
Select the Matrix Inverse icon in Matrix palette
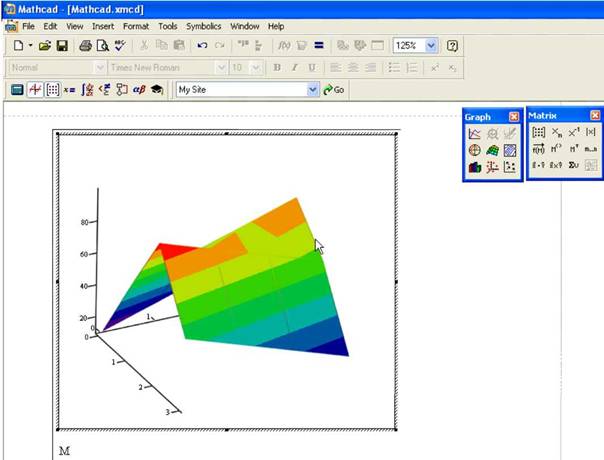[573, 133]
